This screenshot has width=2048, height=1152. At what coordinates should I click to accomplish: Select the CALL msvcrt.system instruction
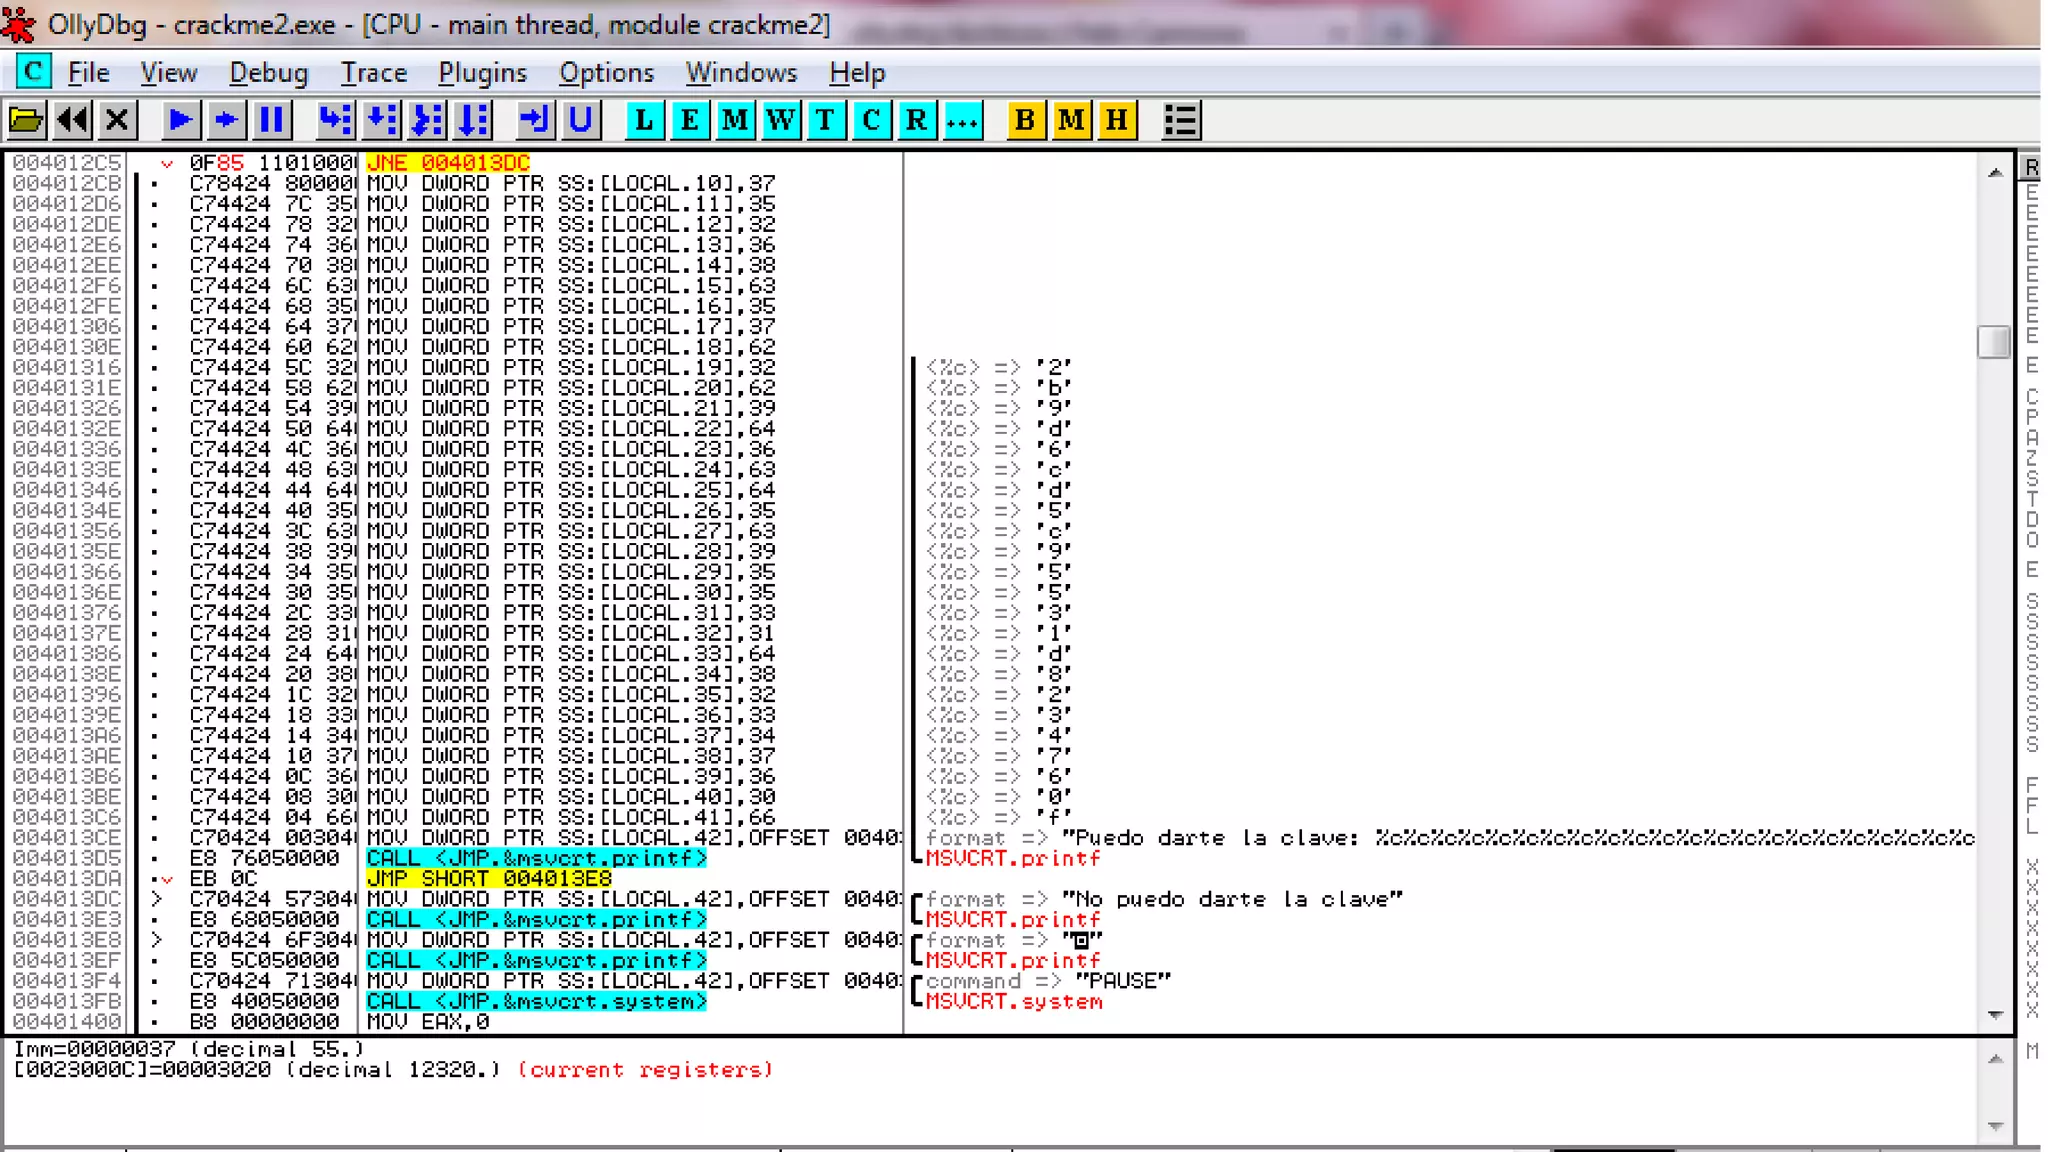click(x=536, y=1001)
